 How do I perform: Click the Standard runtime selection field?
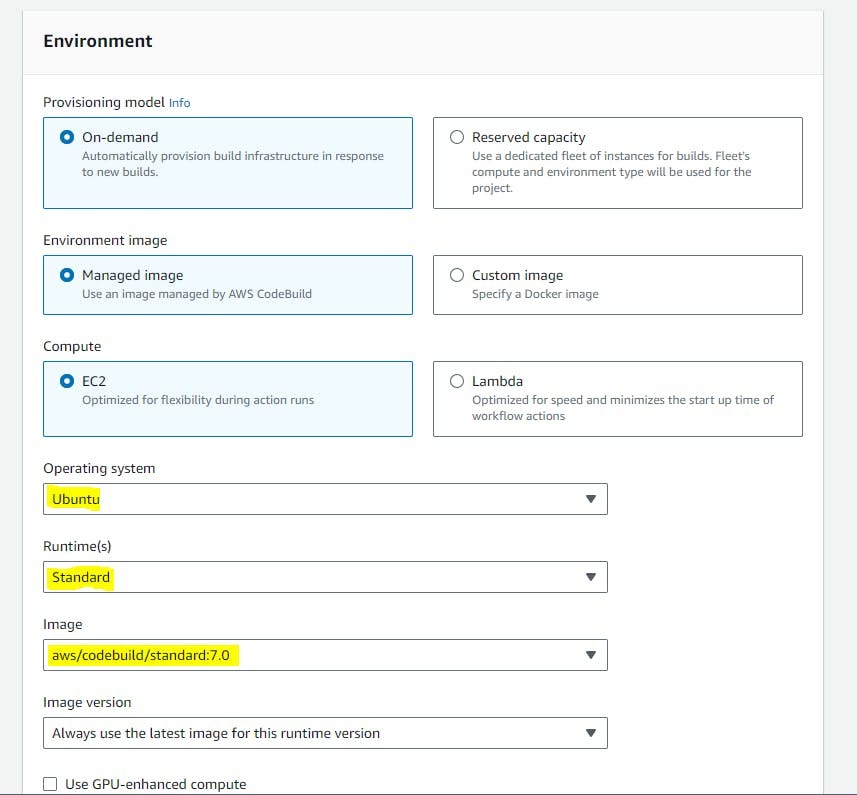pyautogui.click(x=325, y=577)
